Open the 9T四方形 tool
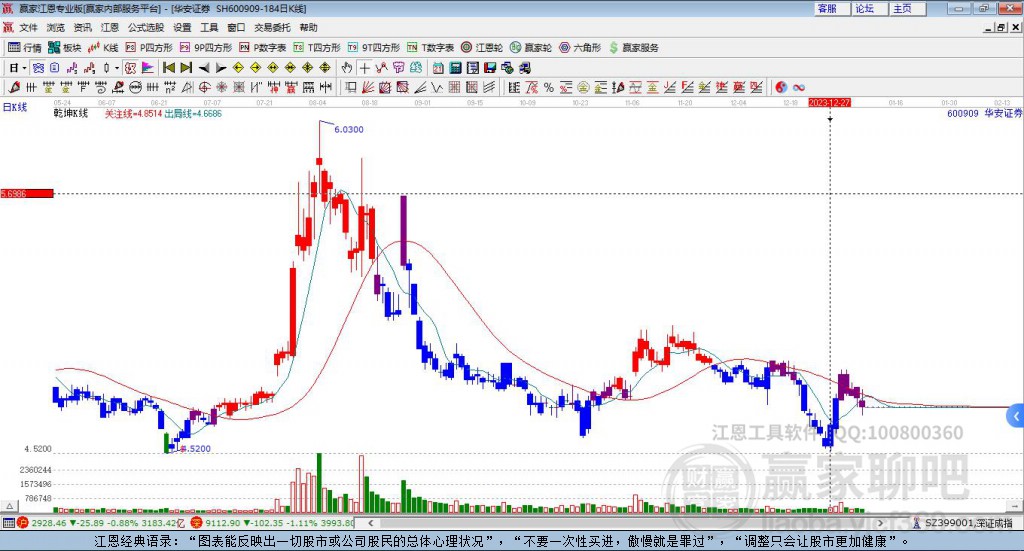Viewport: 1024px width, 551px height. [374, 48]
